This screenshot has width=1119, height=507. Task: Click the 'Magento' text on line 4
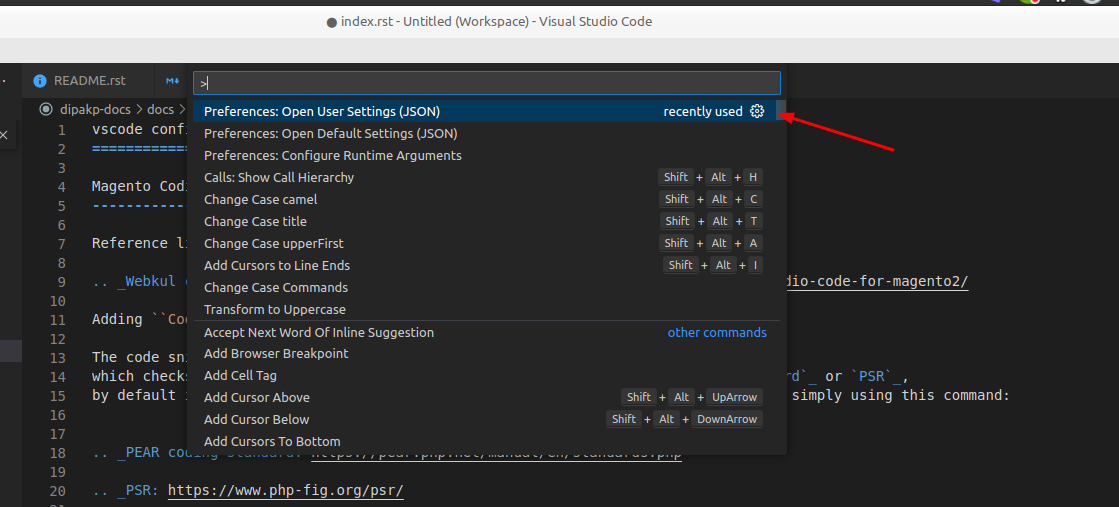tap(121, 186)
